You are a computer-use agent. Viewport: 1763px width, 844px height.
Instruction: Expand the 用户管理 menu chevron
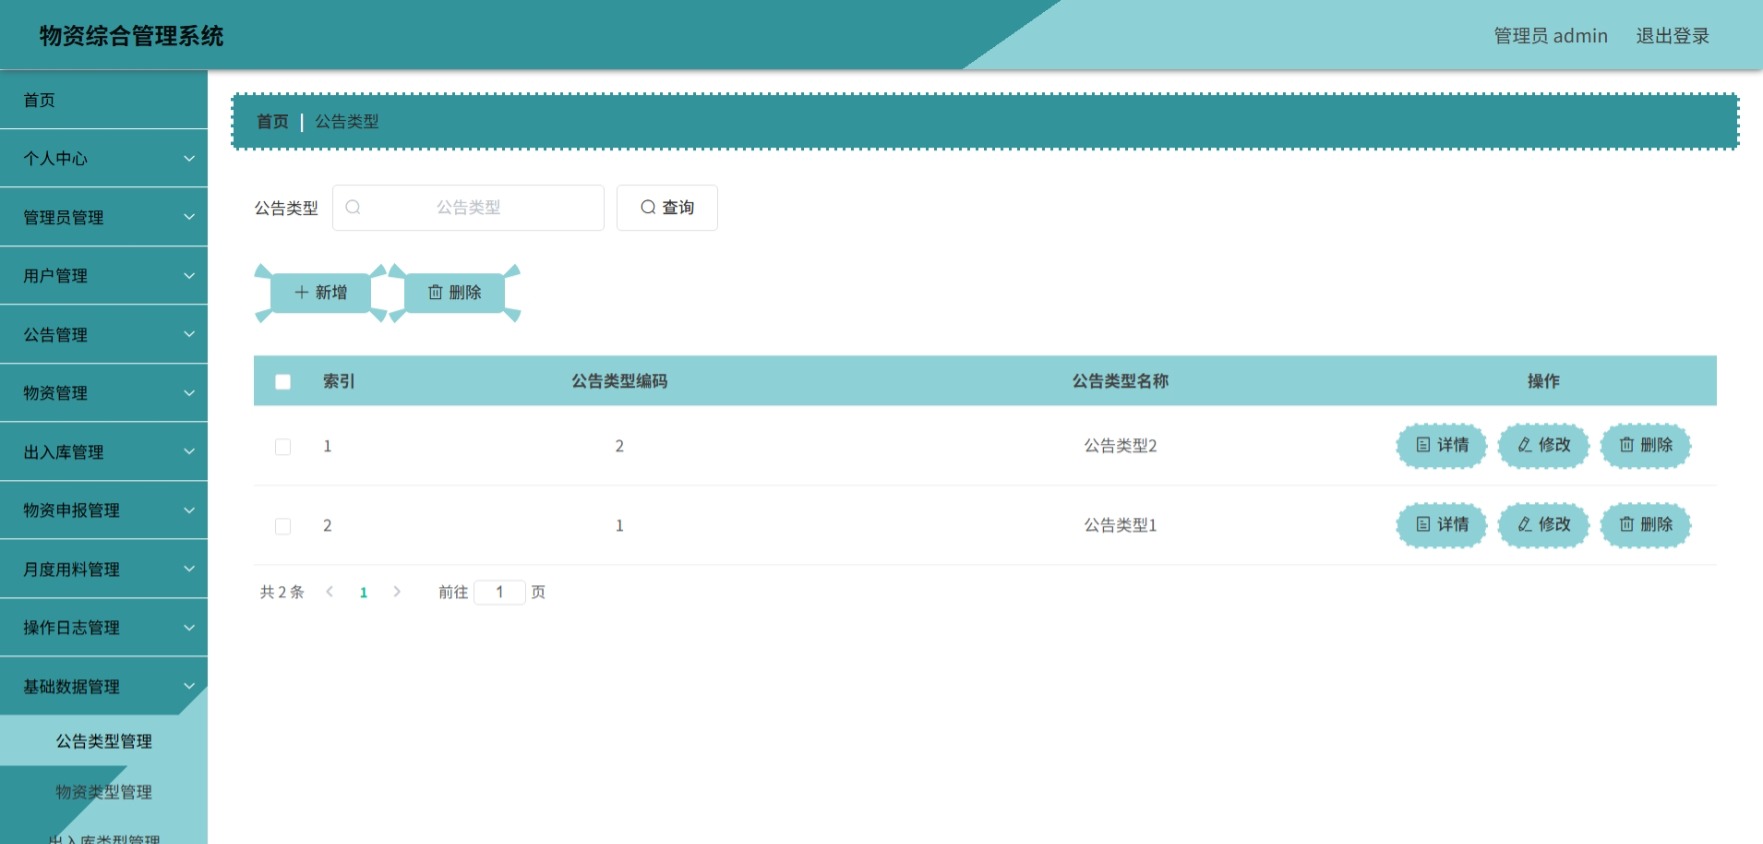click(x=189, y=275)
